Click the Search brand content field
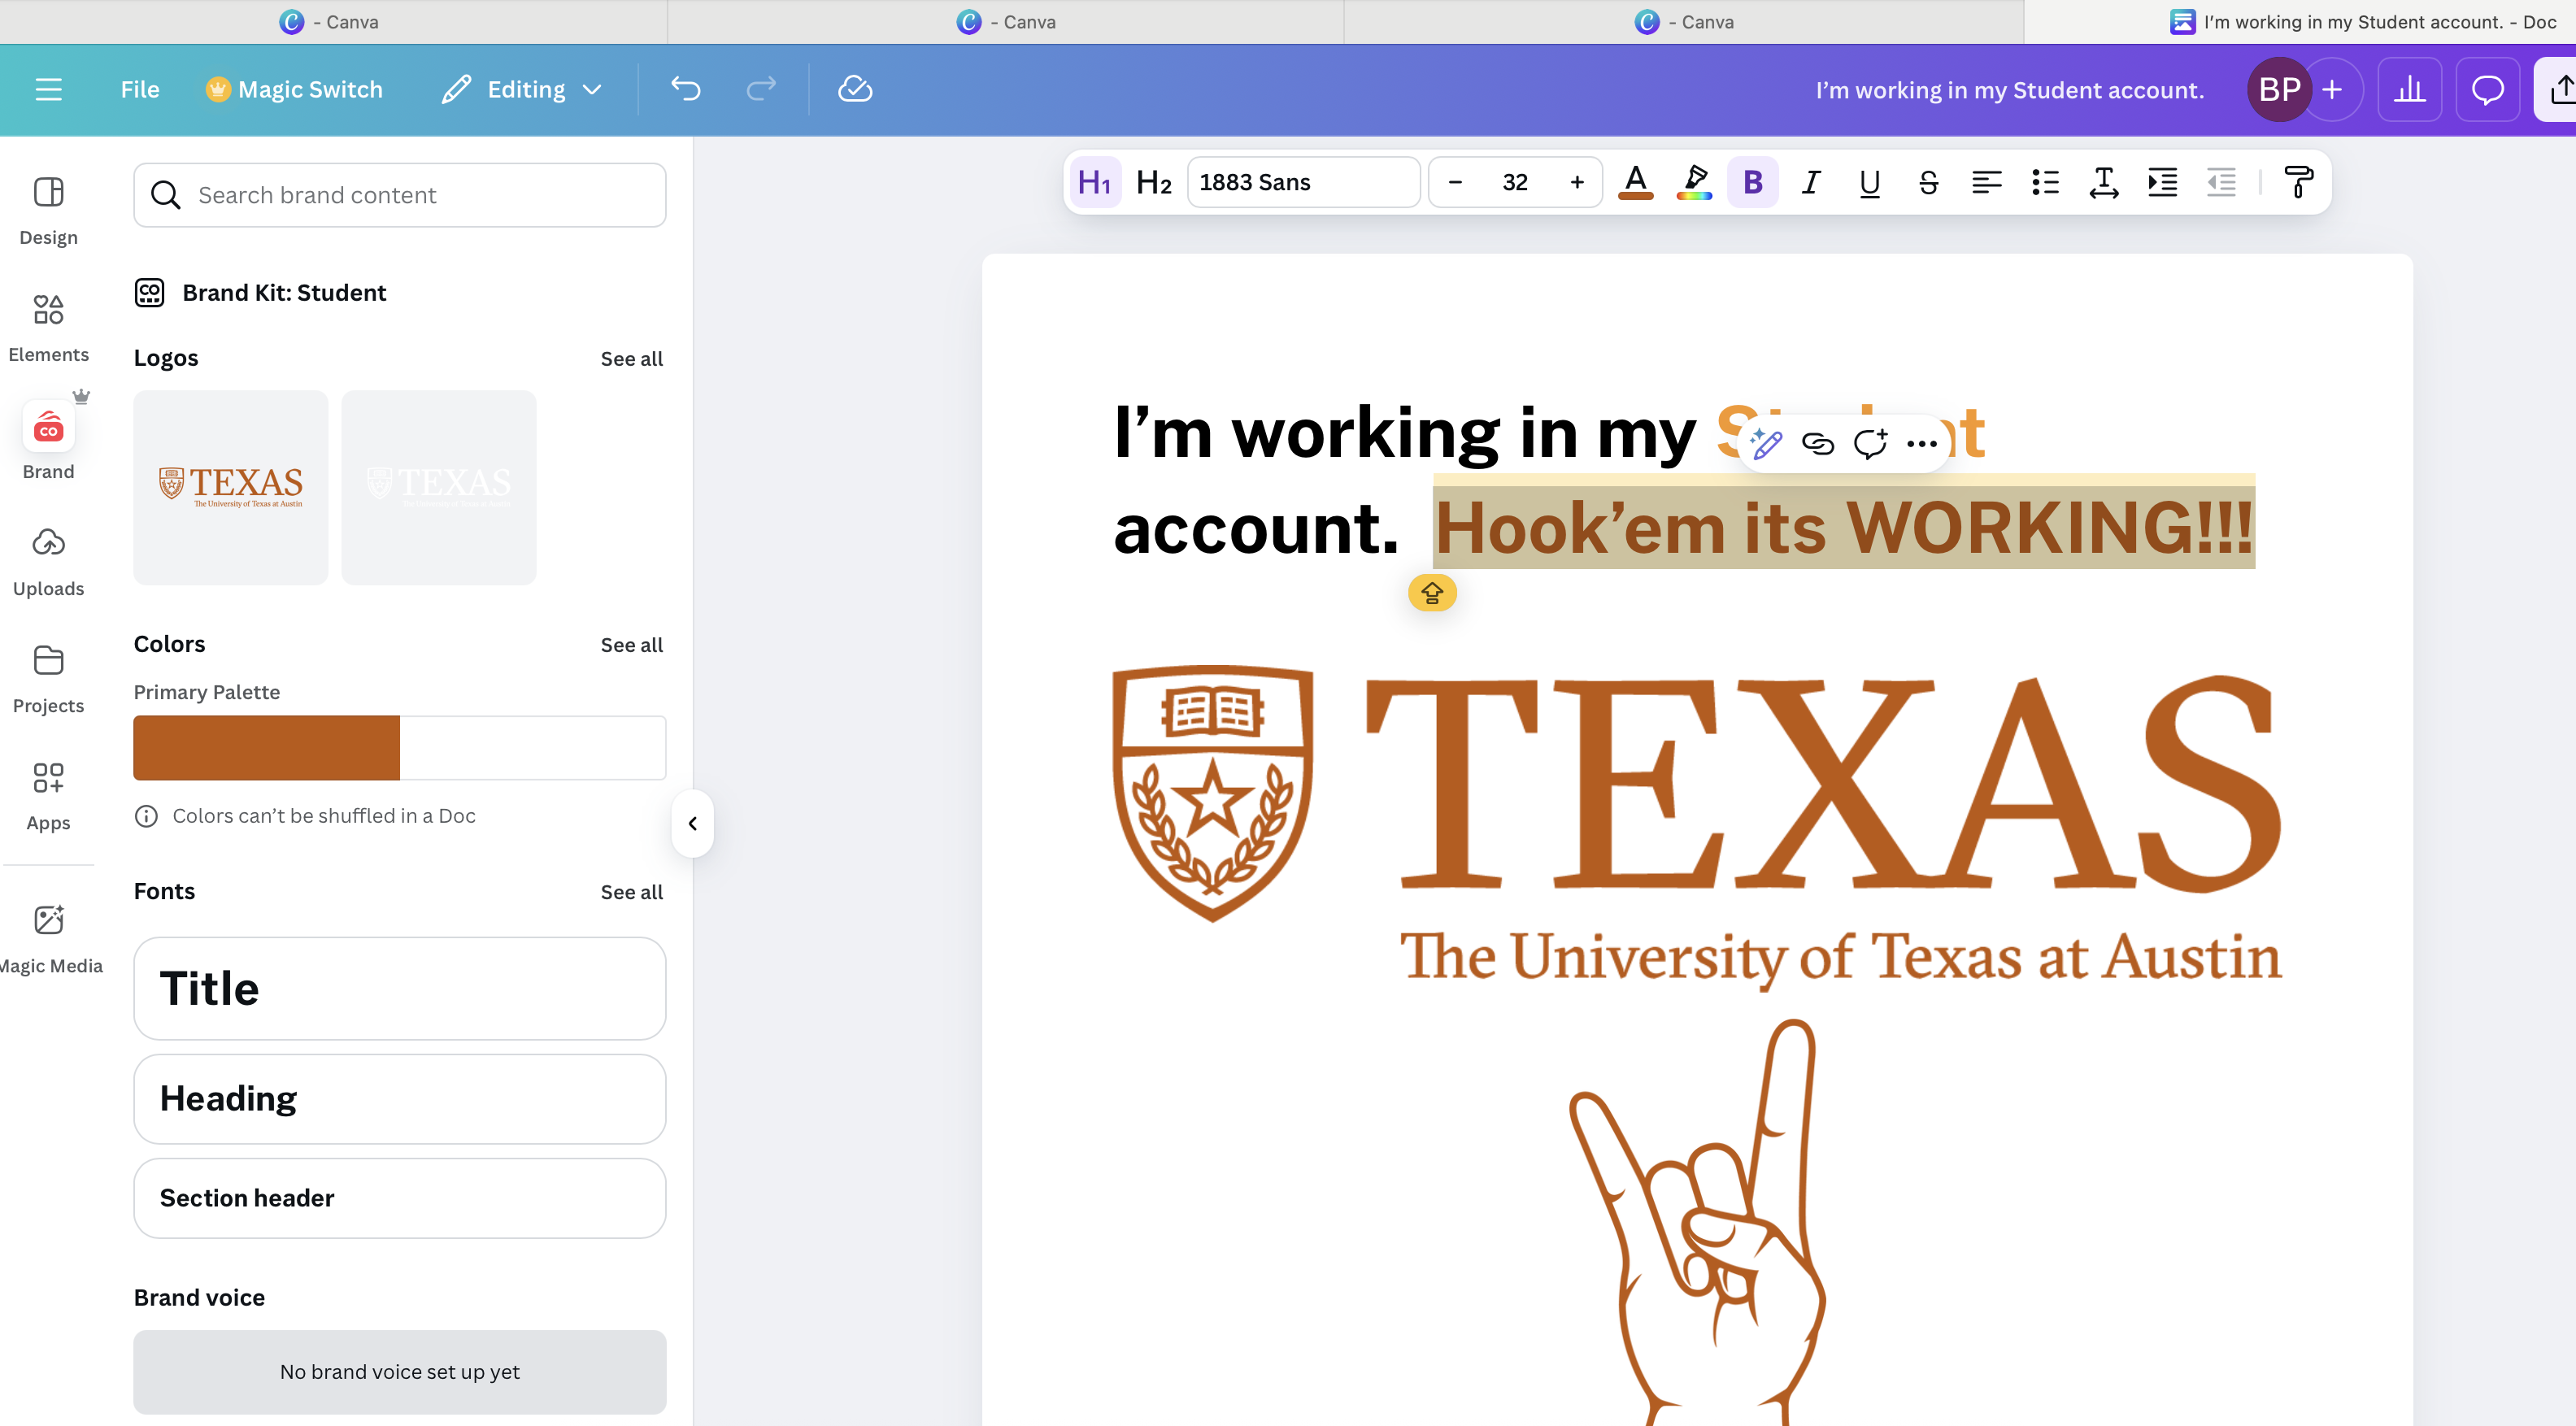Viewport: 2576px width, 1426px height. (x=400, y=195)
